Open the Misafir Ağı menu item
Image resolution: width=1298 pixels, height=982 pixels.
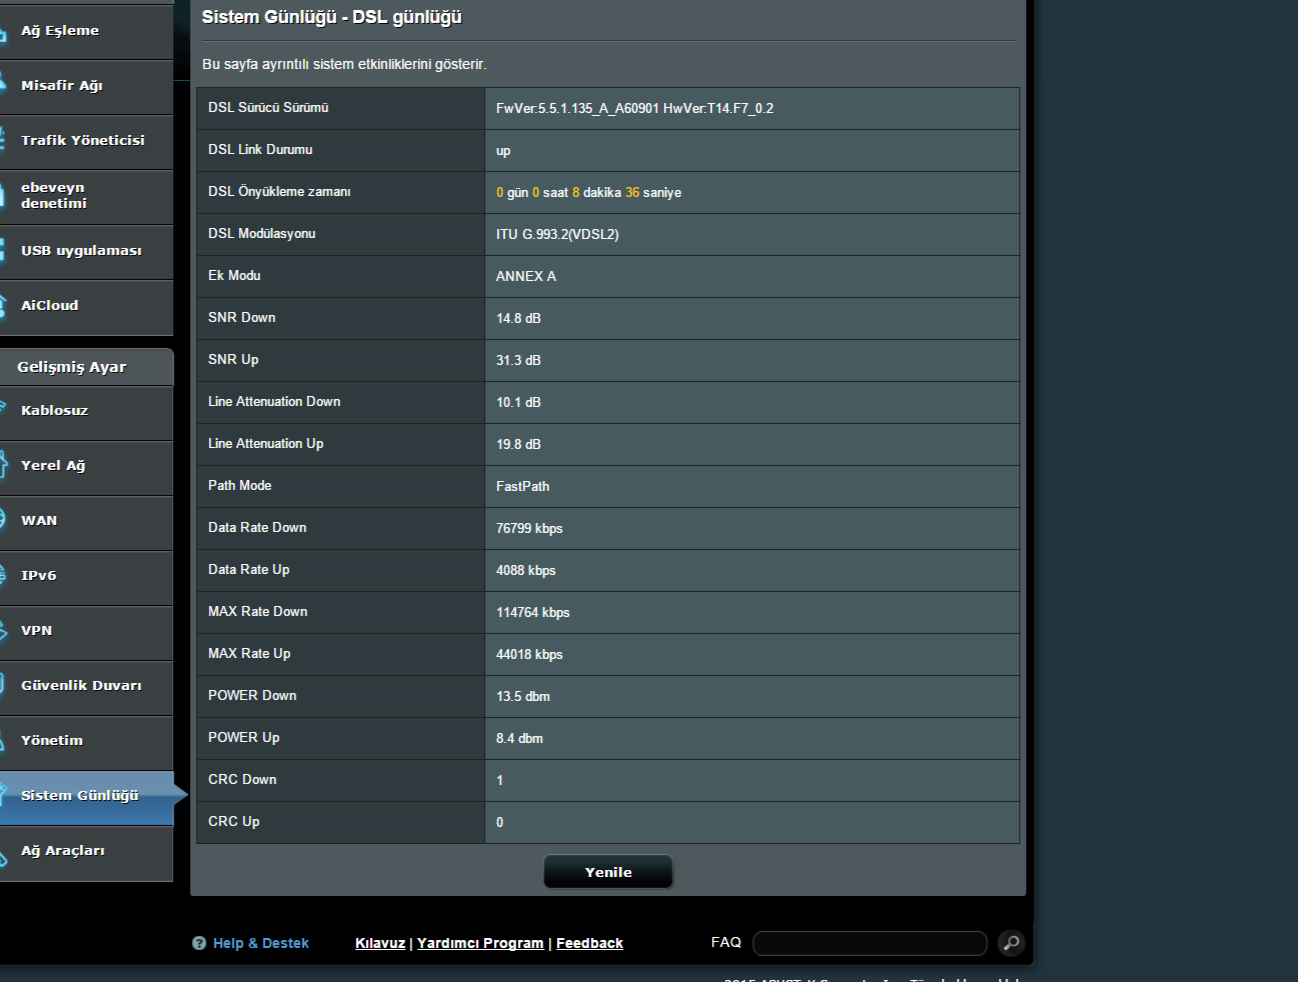62,86
